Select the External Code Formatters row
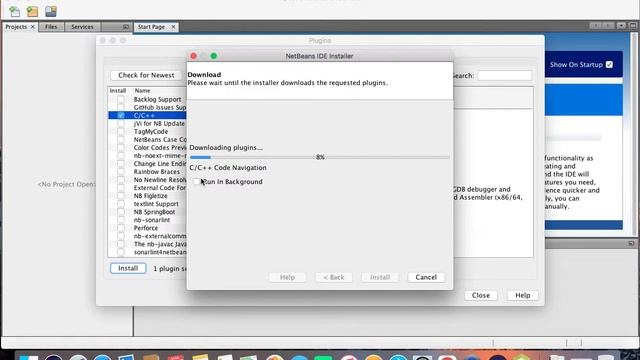 [x=147, y=188]
